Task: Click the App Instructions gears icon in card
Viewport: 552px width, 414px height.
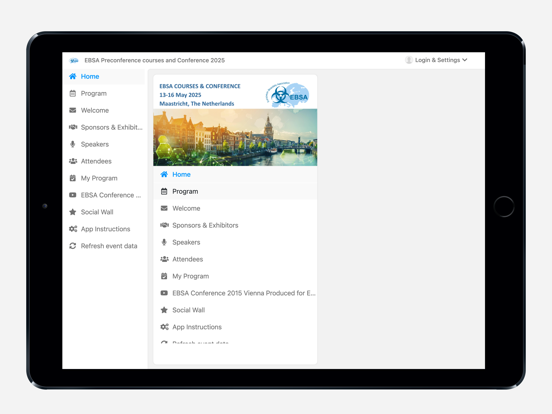Action: pos(164,327)
